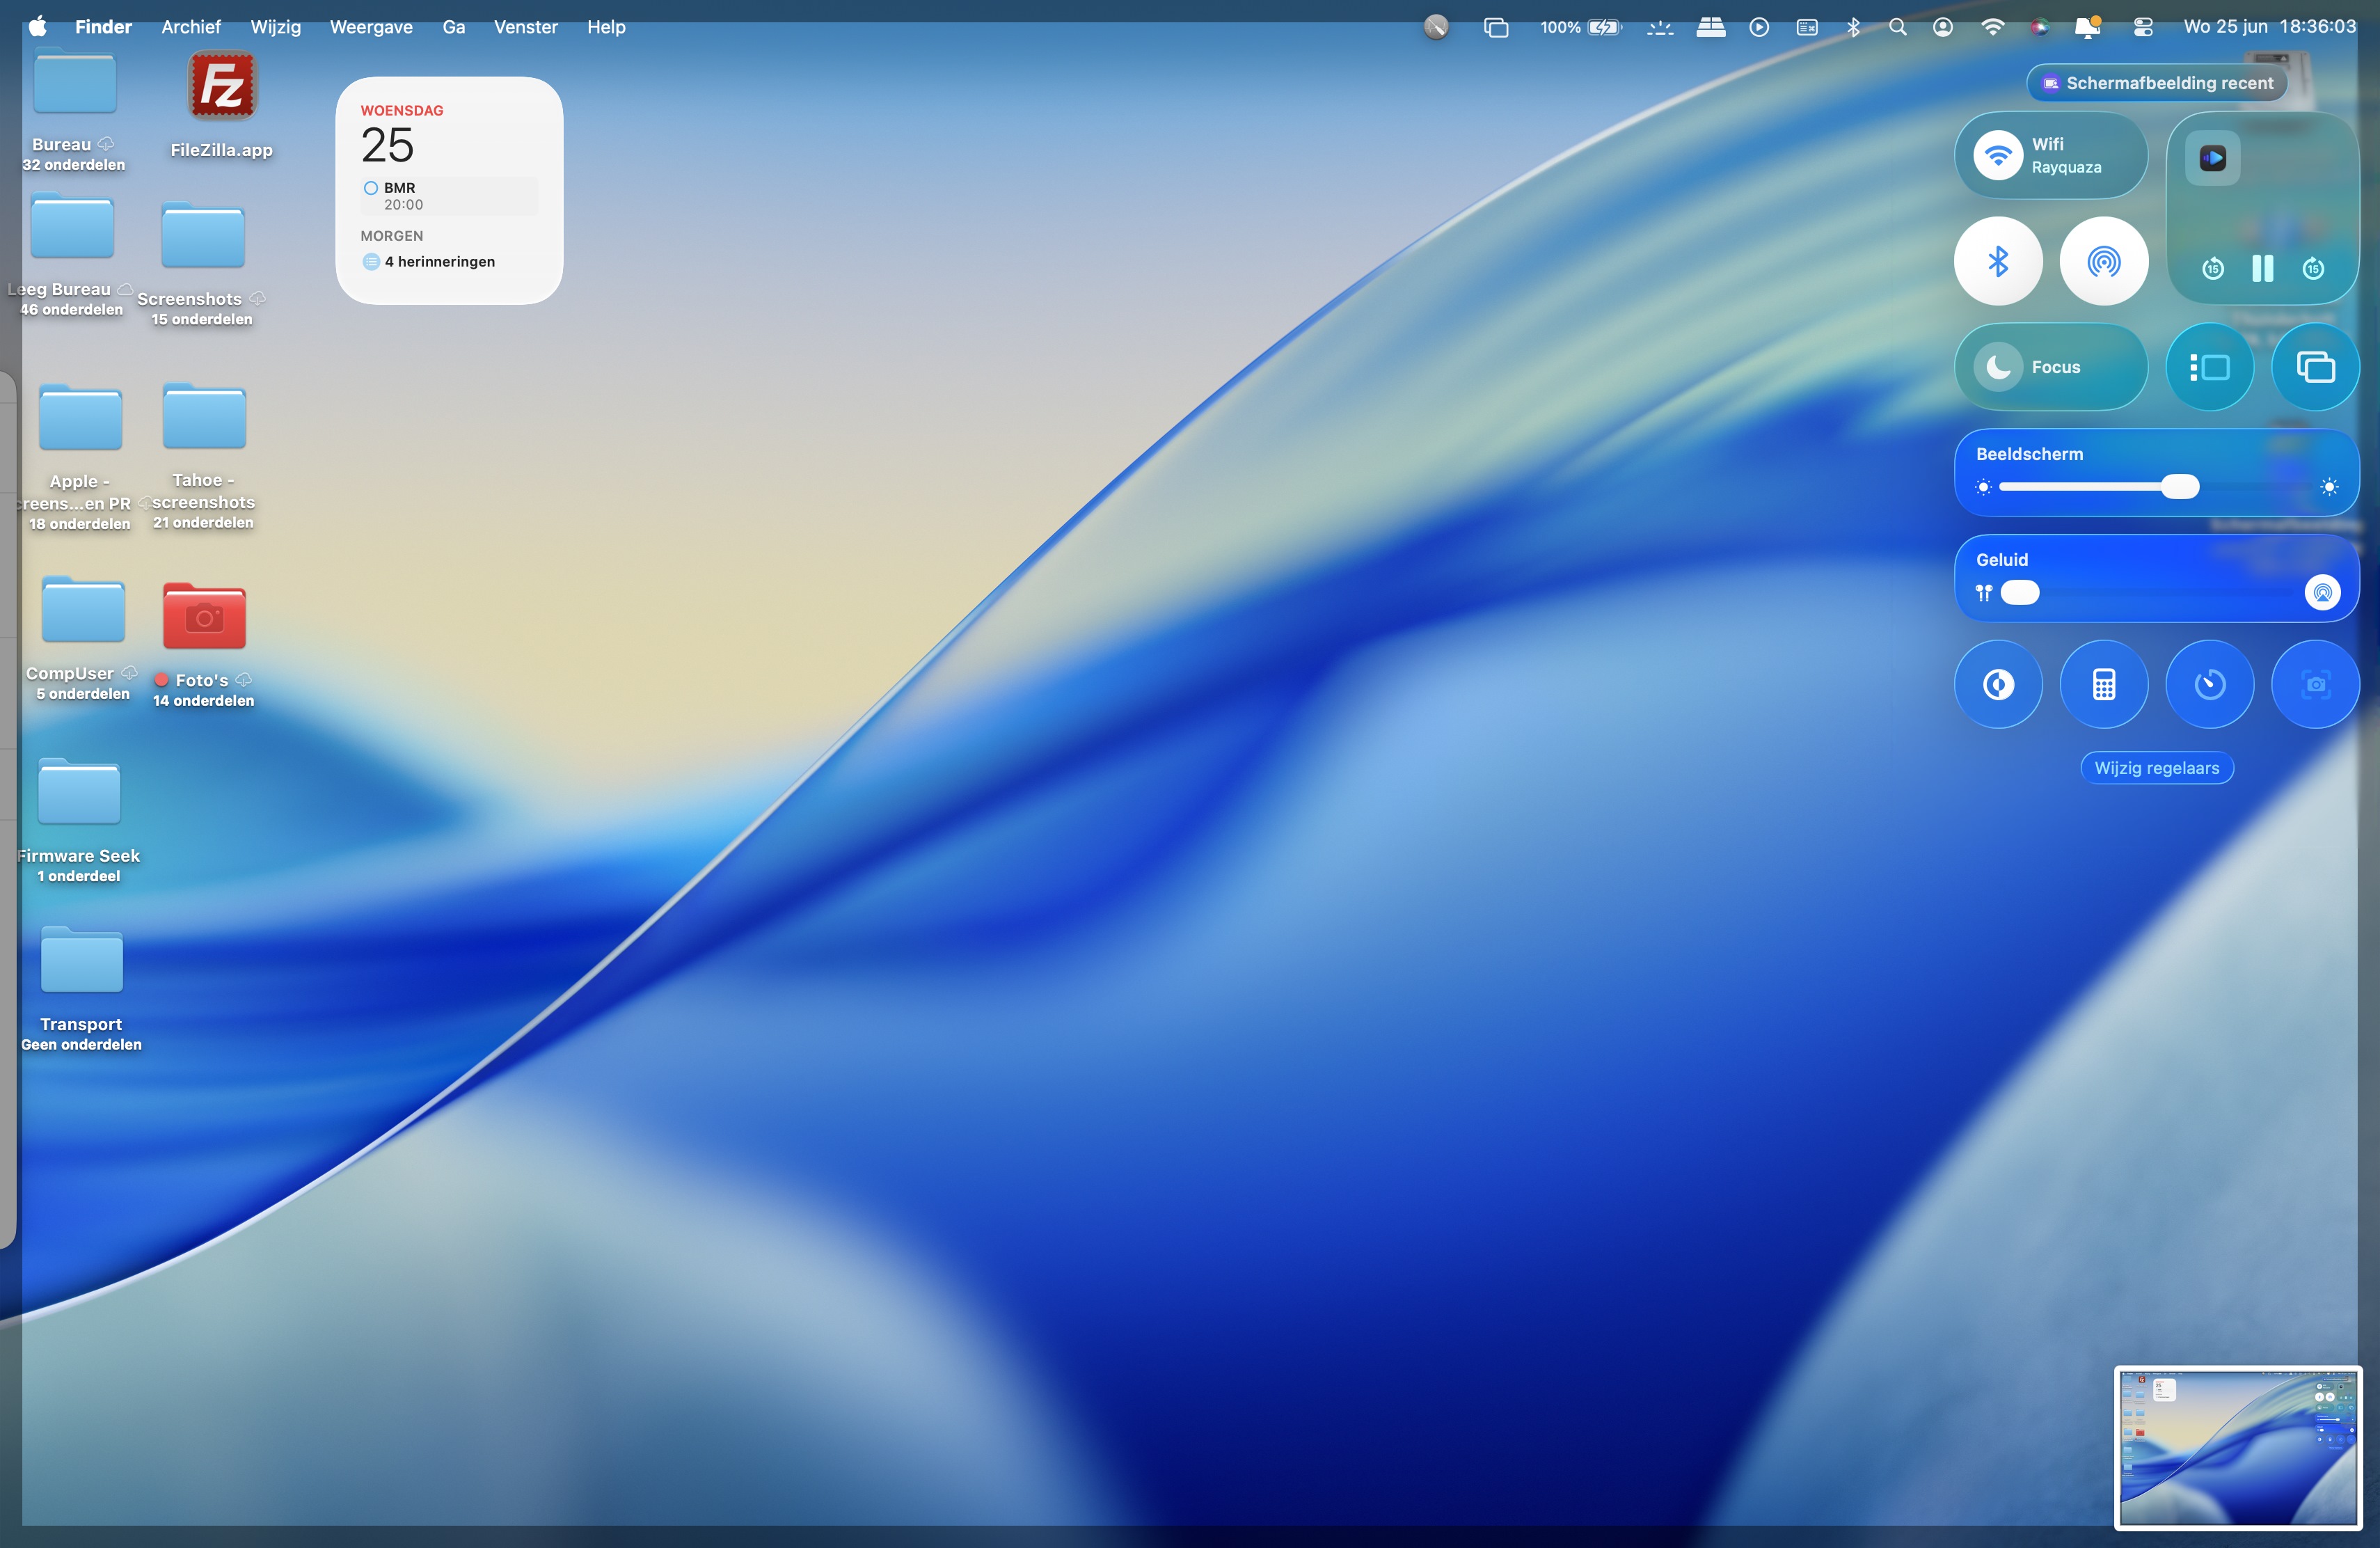Screen dimensions: 2380x1548
Task: Open the Weergave menu
Action: coord(371,27)
